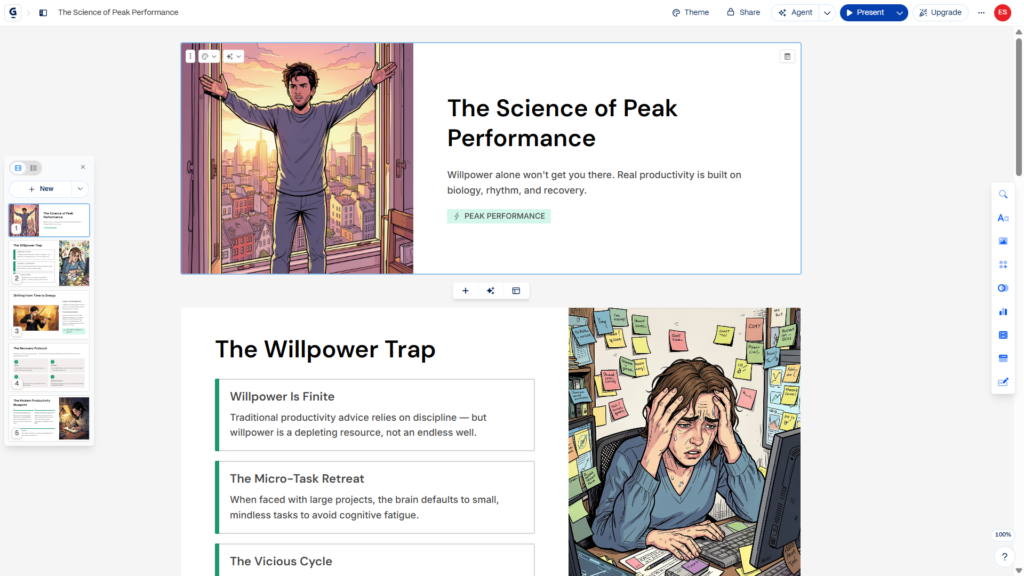Viewport: 1024px width, 576px height.
Task: Click the form edit pencil icon
Action: click(1003, 382)
